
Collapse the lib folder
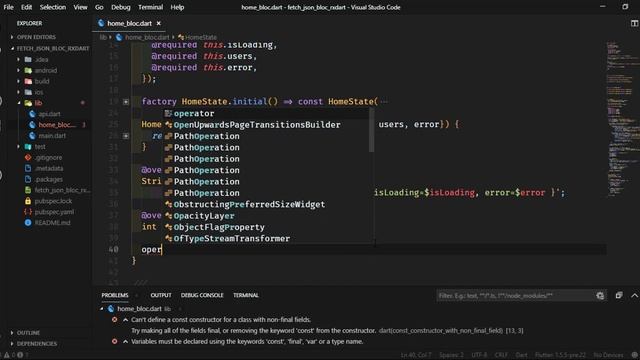click(x=38, y=103)
